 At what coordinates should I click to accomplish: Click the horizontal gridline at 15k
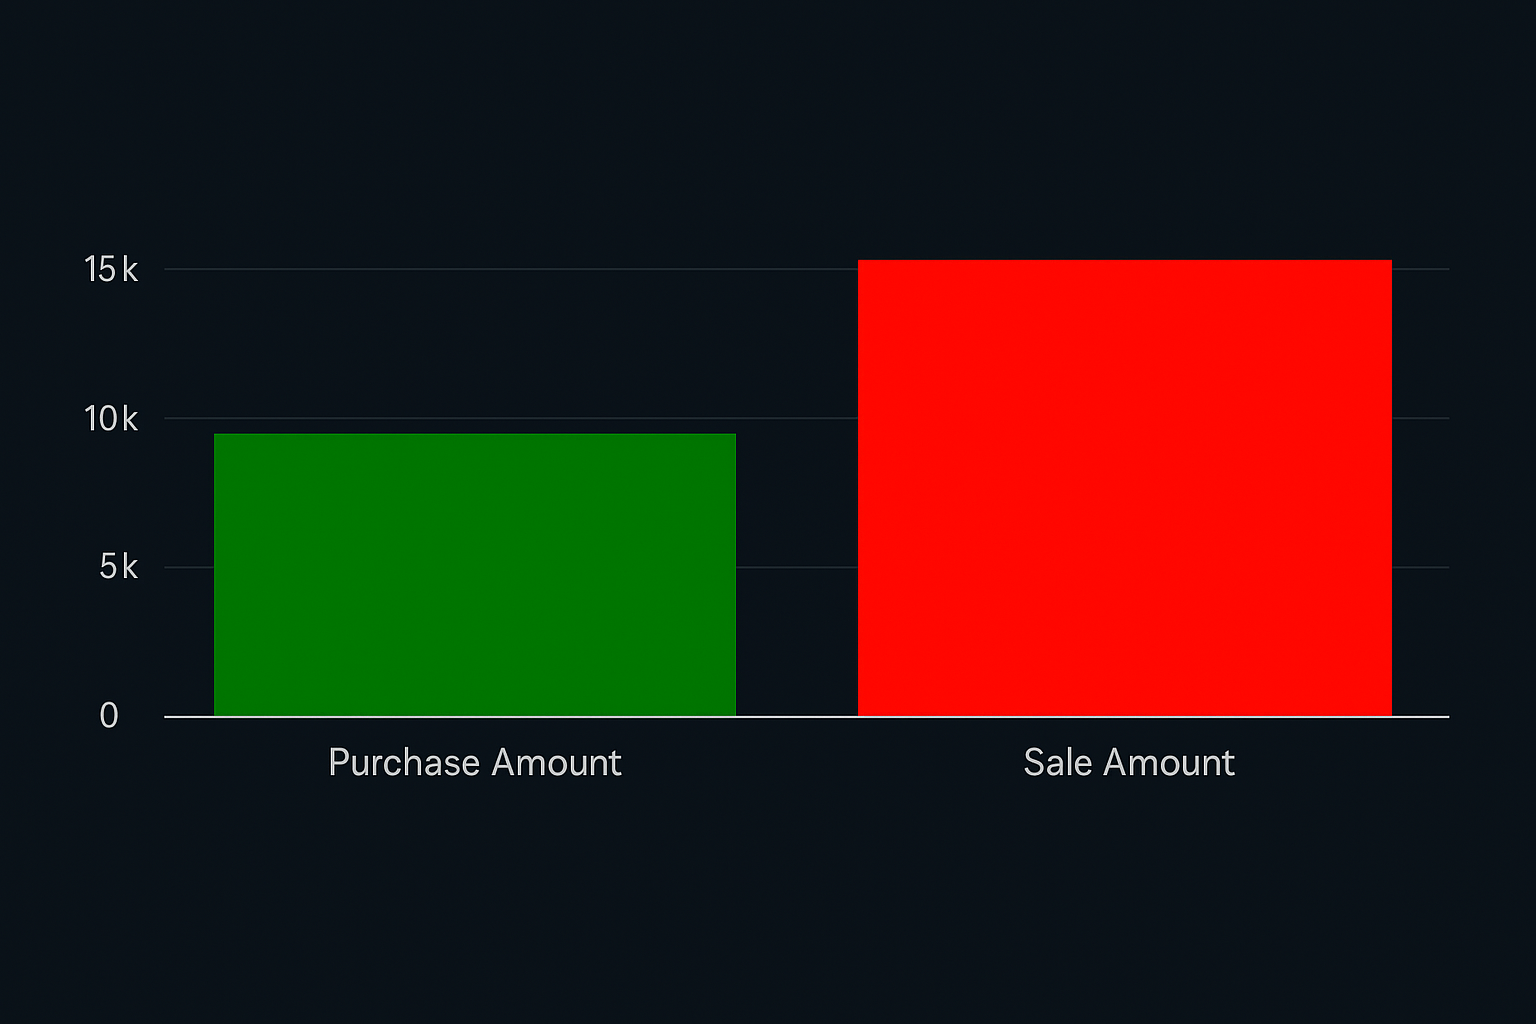tap(500, 269)
